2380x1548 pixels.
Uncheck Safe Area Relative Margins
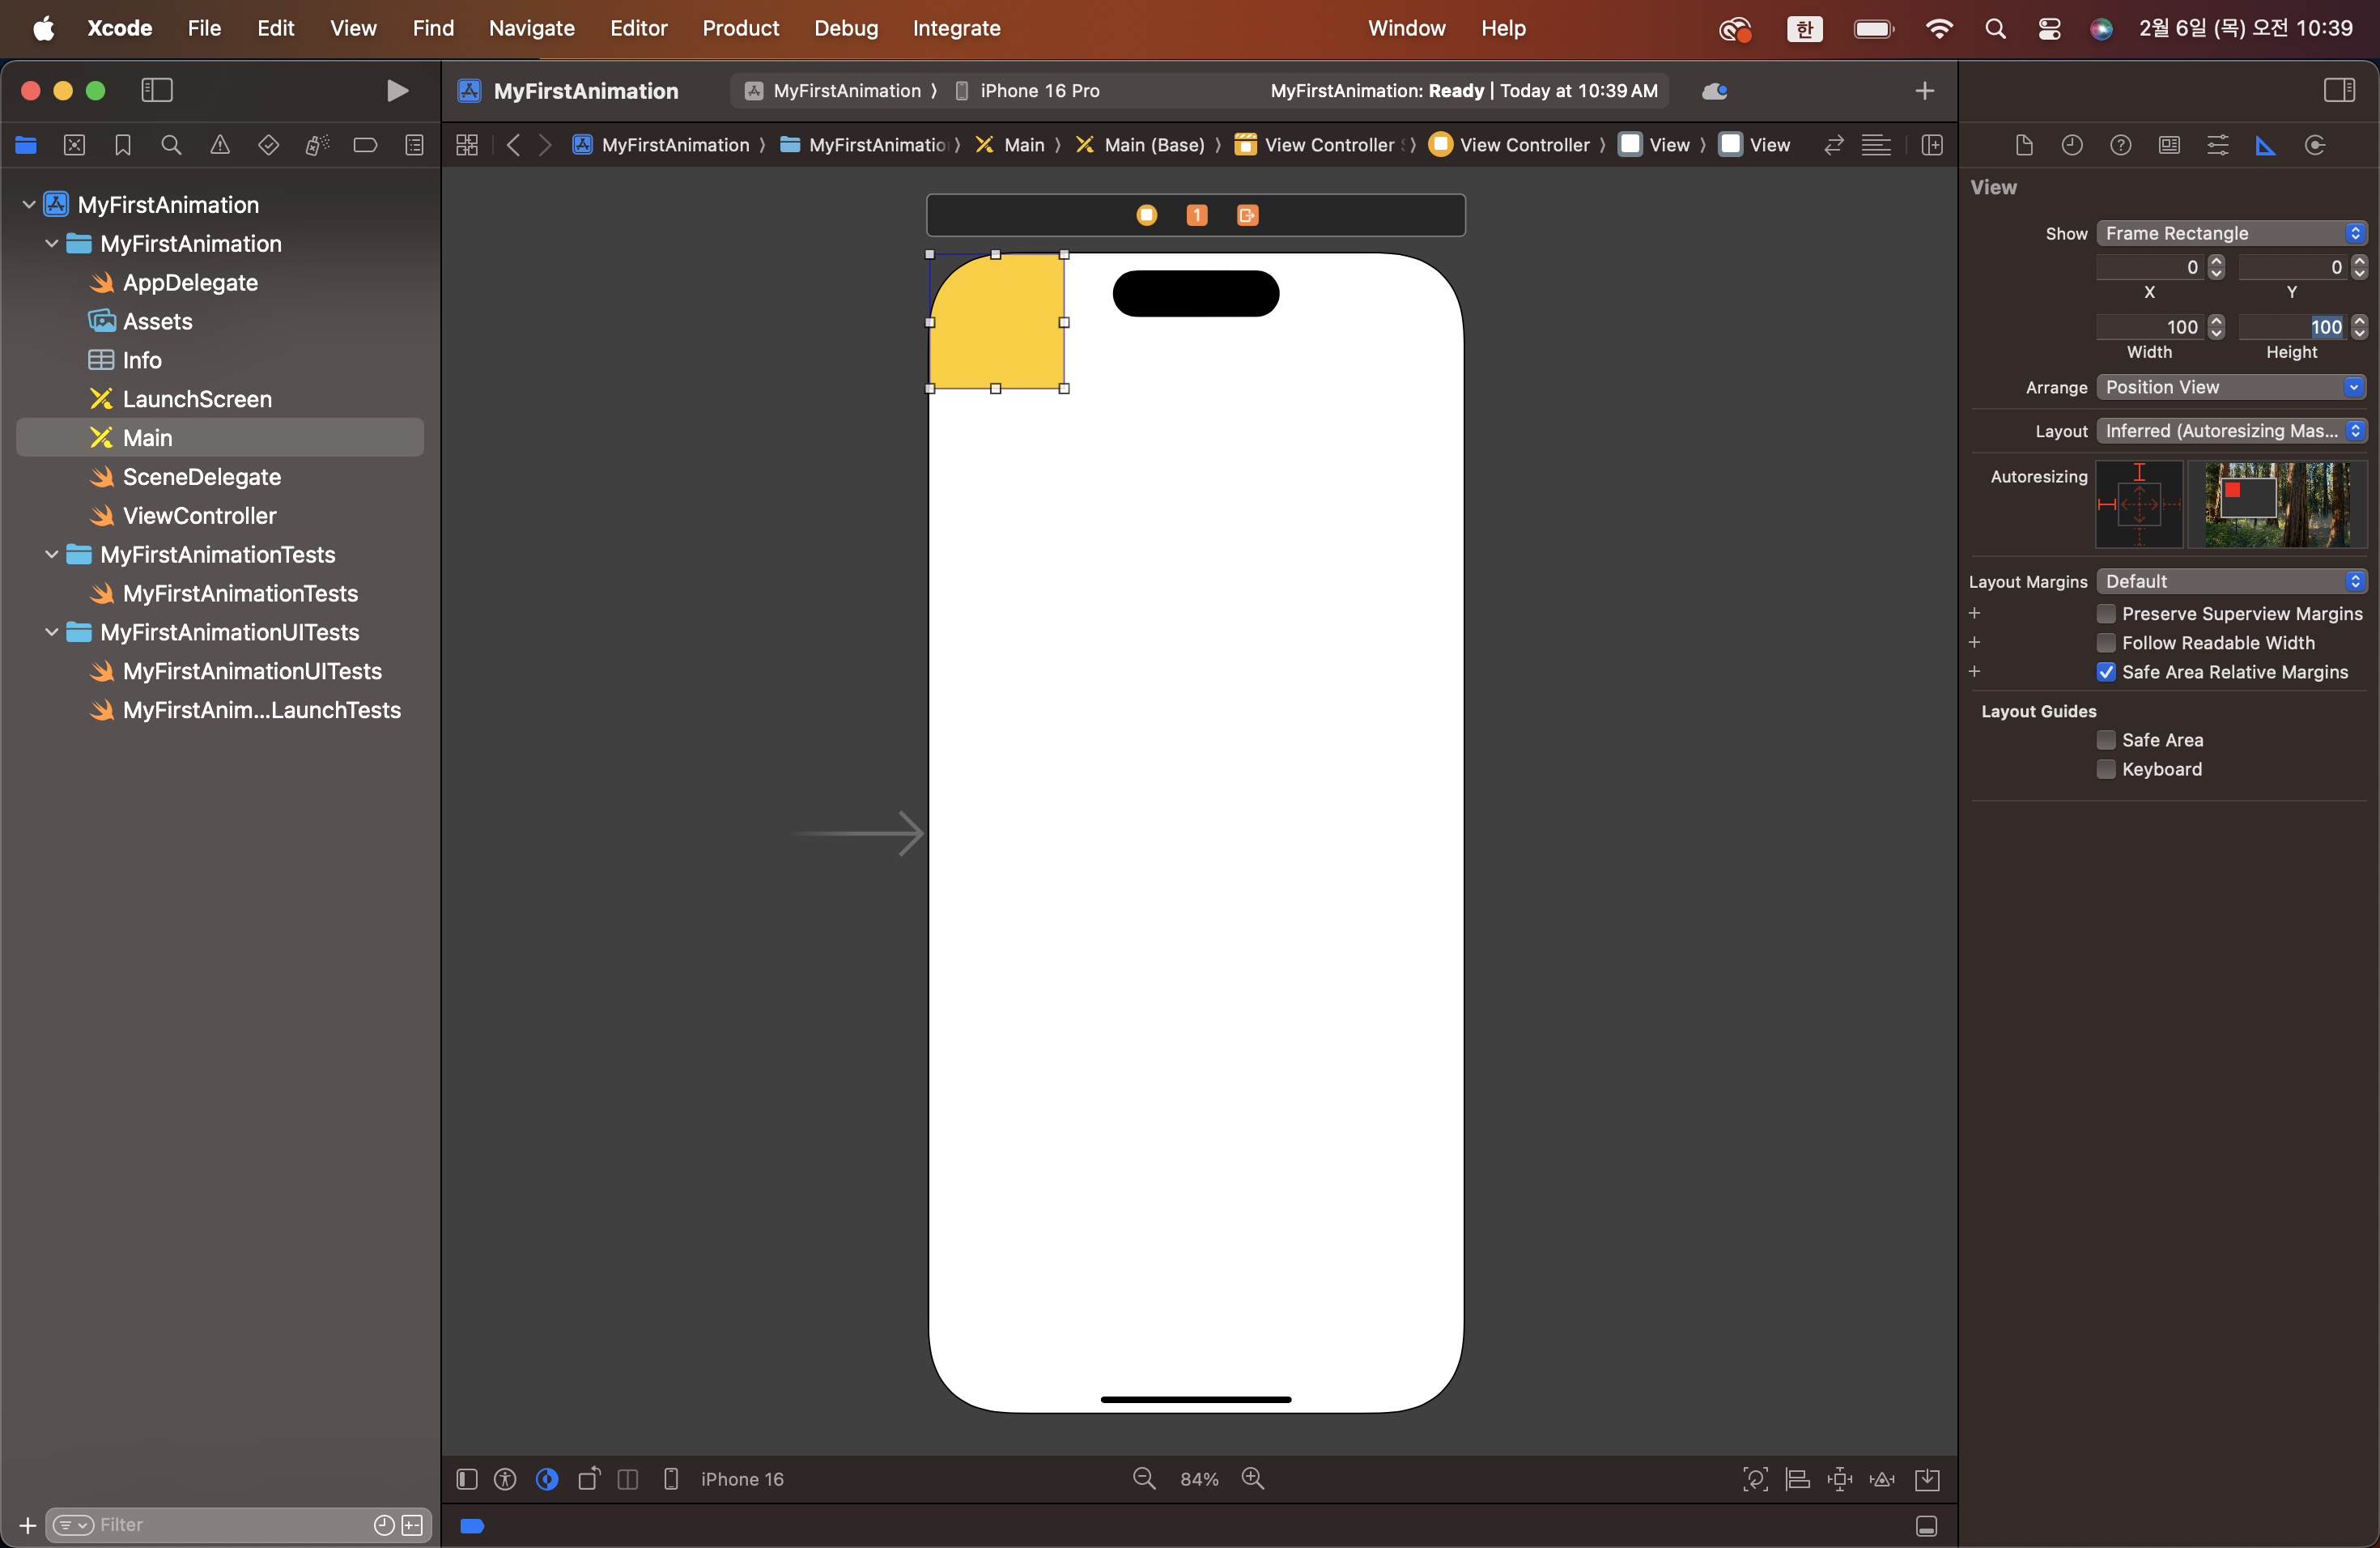(2106, 672)
